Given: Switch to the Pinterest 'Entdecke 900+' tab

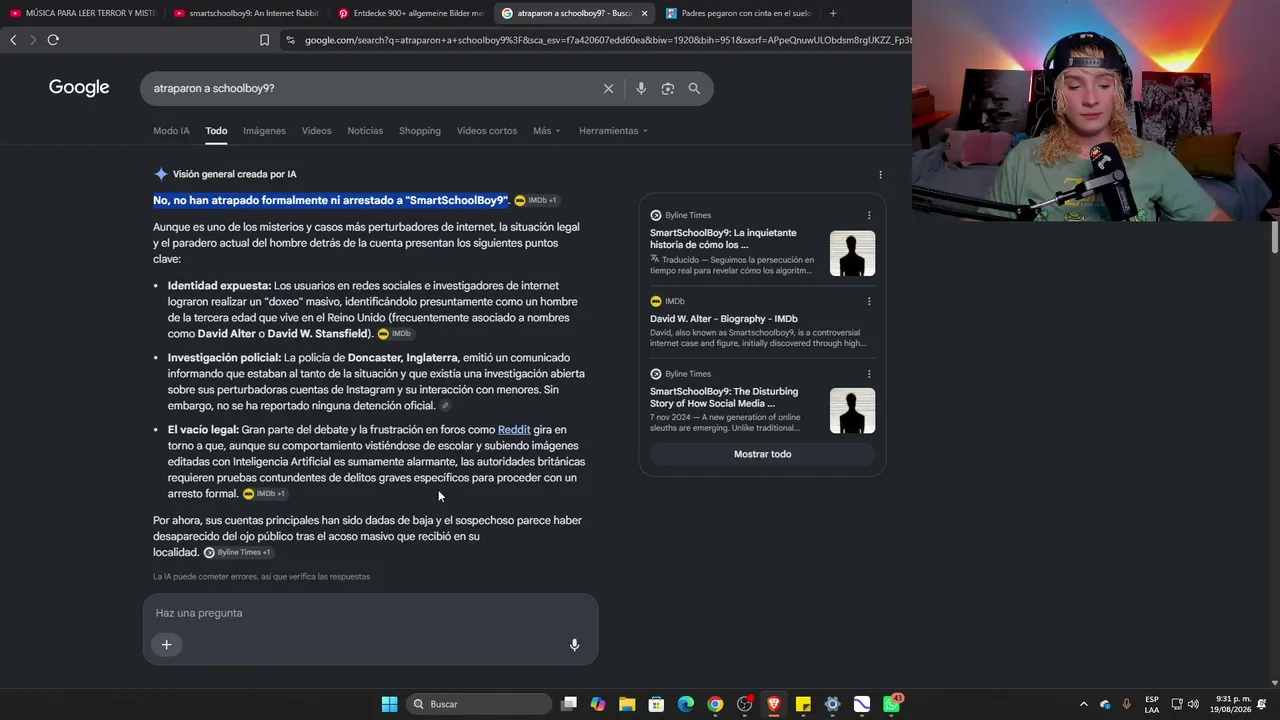Looking at the screenshot, I should pyautogui.click(x=410, y=13).
